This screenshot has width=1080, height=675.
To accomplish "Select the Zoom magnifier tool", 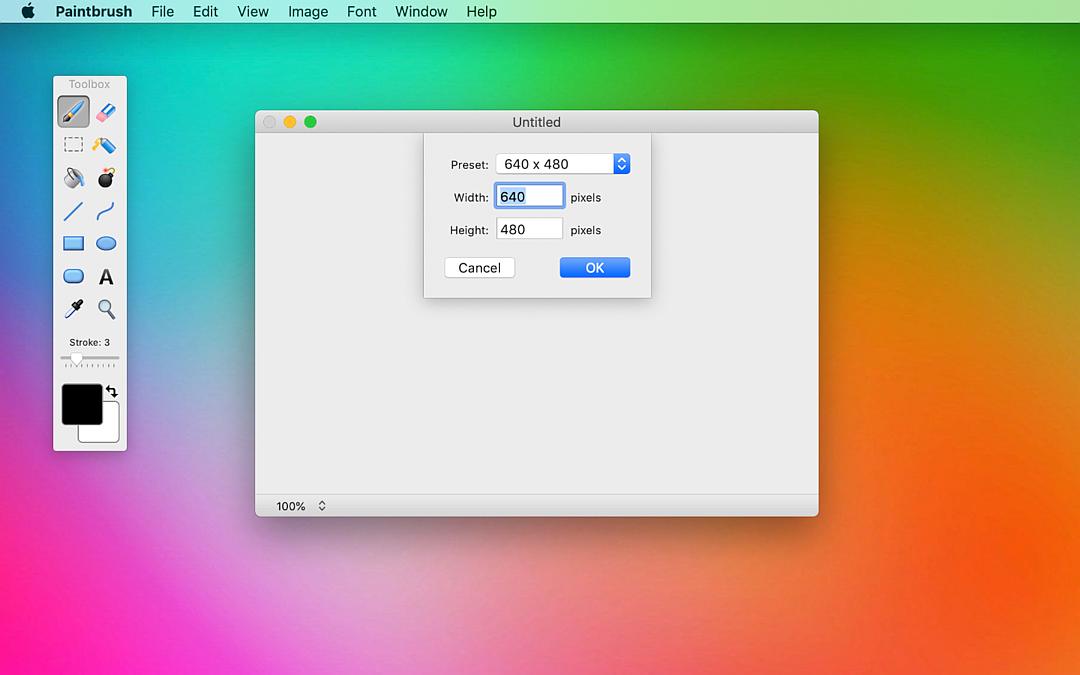I will click(106, 309).
